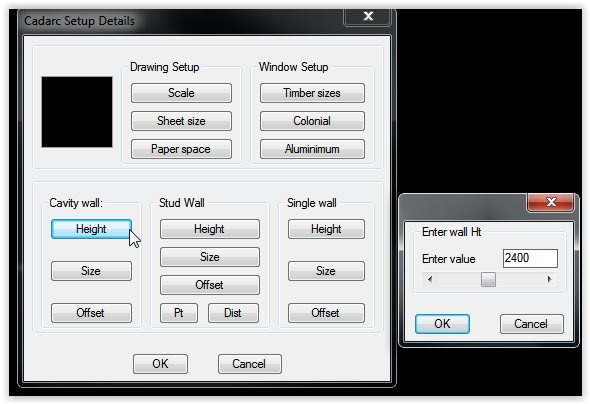The height and width of the screenshot is (404, 590).
Task: Confirm wall height with OK button
Action: coord(442,324)
